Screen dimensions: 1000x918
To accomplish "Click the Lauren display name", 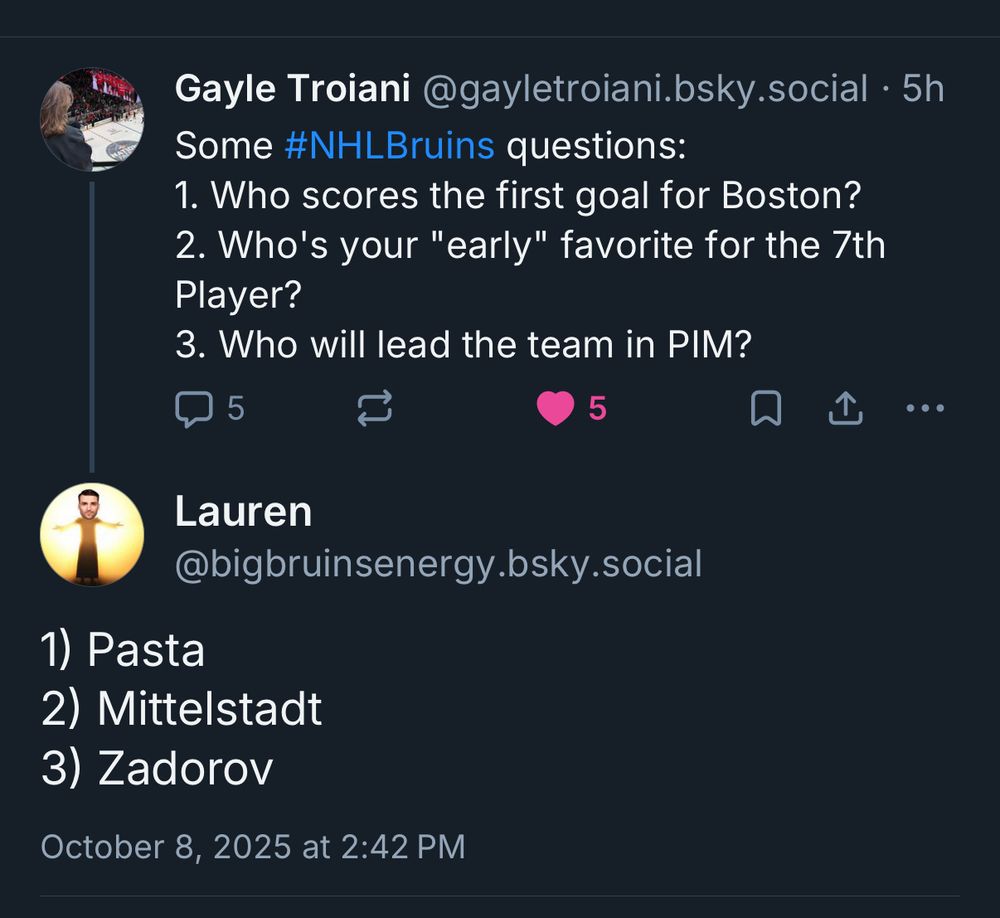I will (243, 512).
